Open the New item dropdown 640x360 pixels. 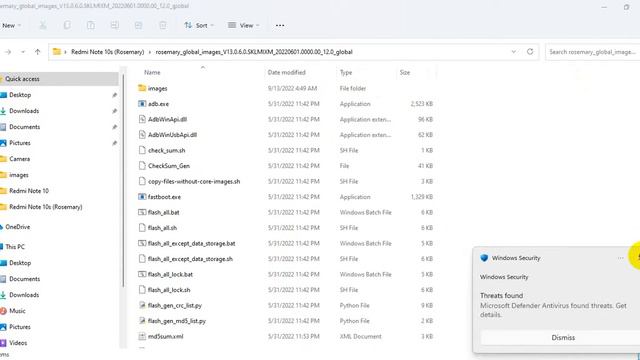coord(11,25)
